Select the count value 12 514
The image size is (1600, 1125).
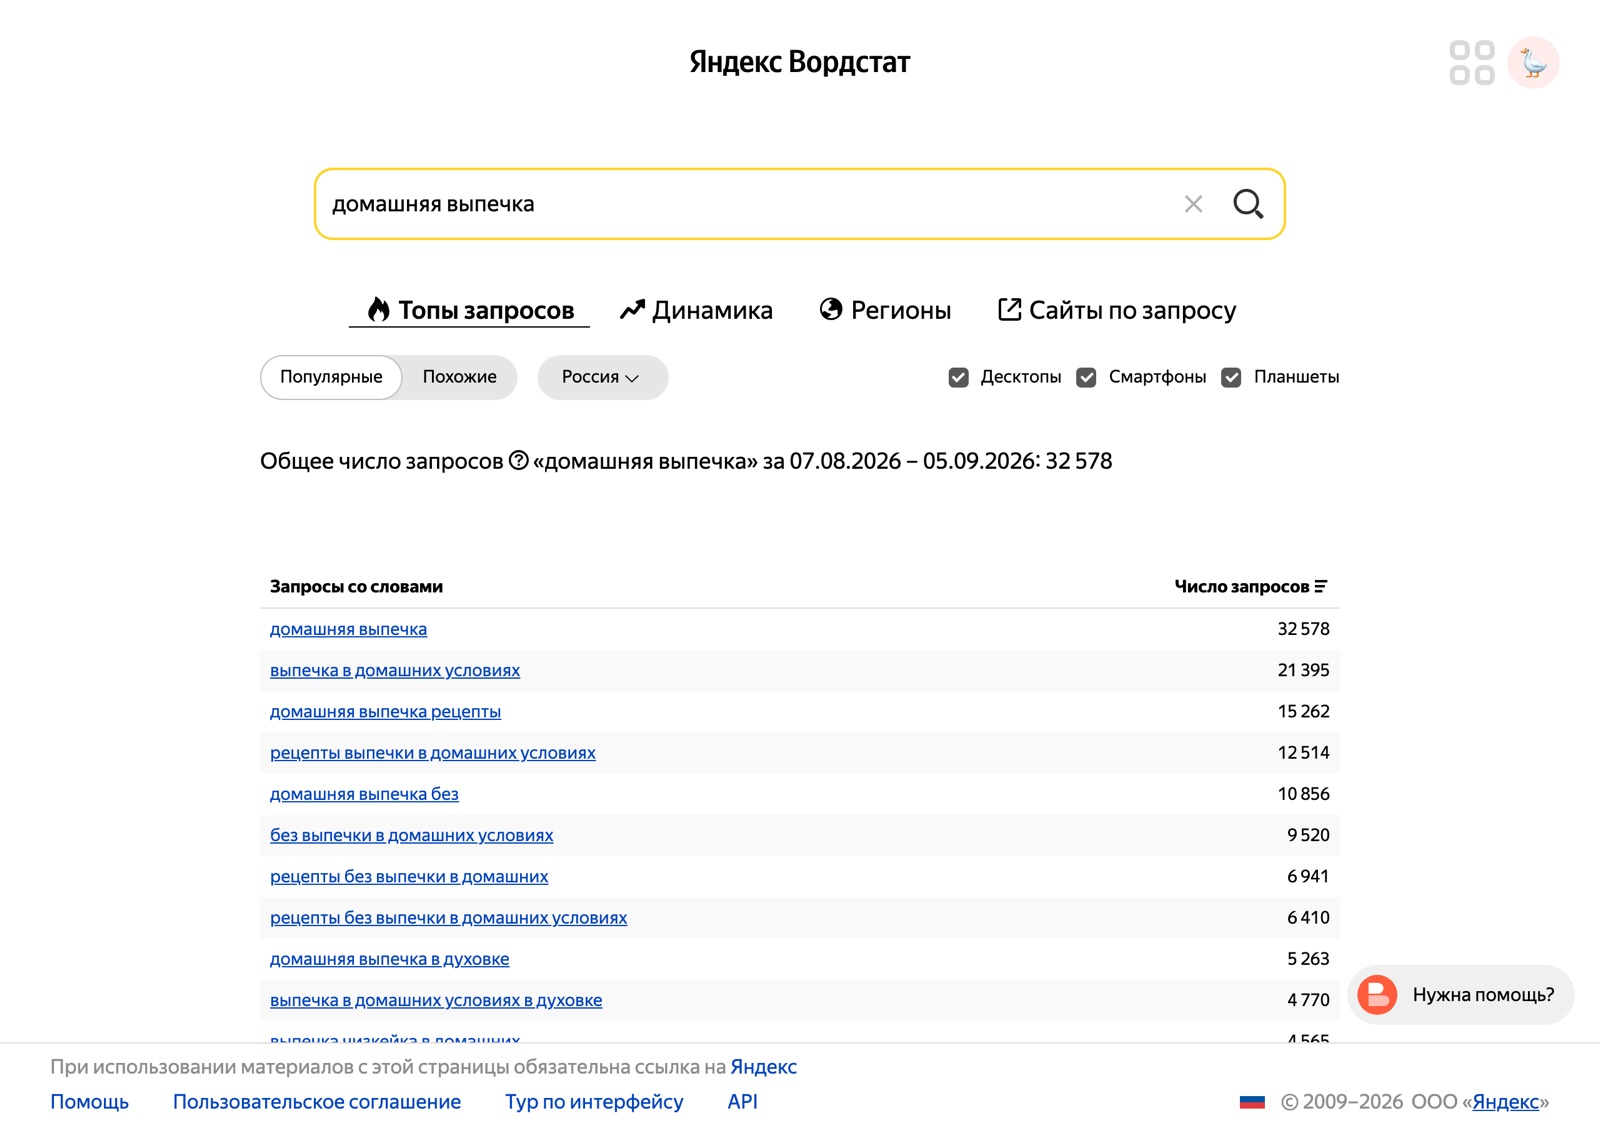[1303, 752]
